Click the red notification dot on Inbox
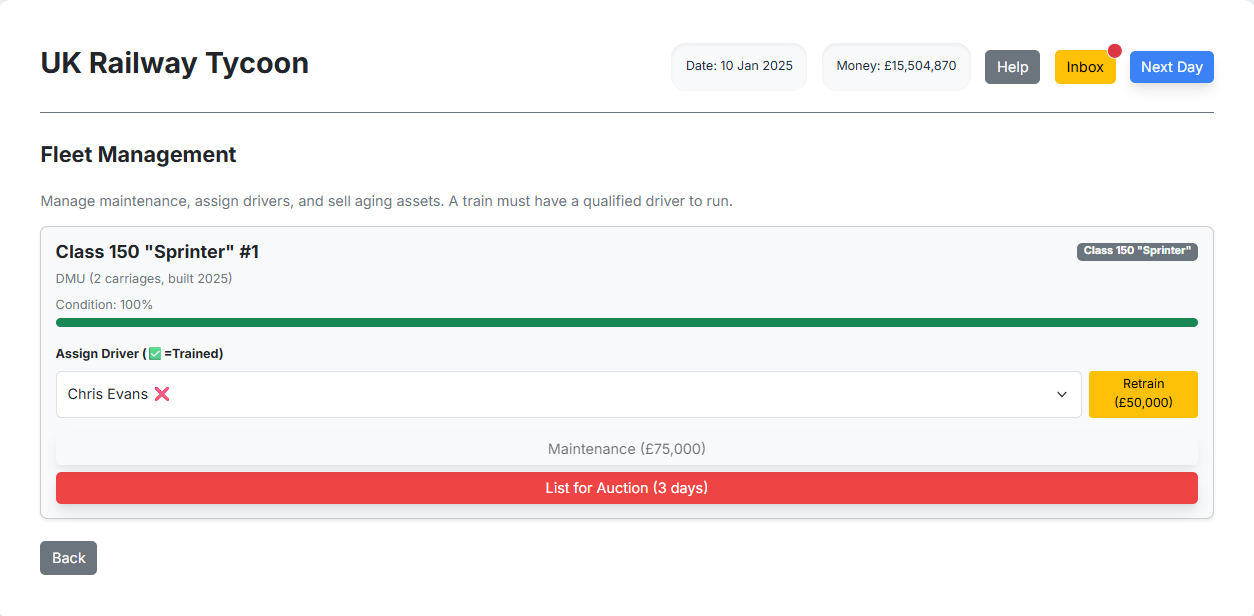Viewport: 1254px width, 616px height. click(x=1114, y=51)
